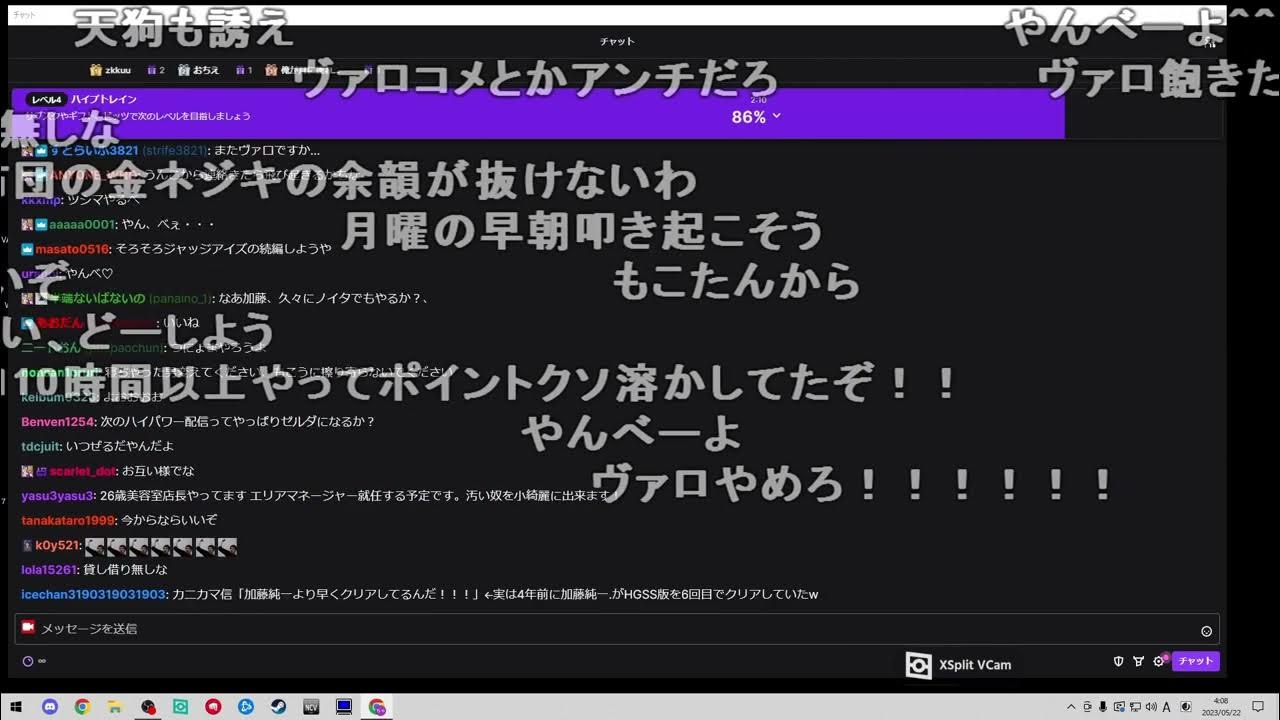Click the IME 'A' input indicator
The image size is (1280, 720).
point(1167,707)
